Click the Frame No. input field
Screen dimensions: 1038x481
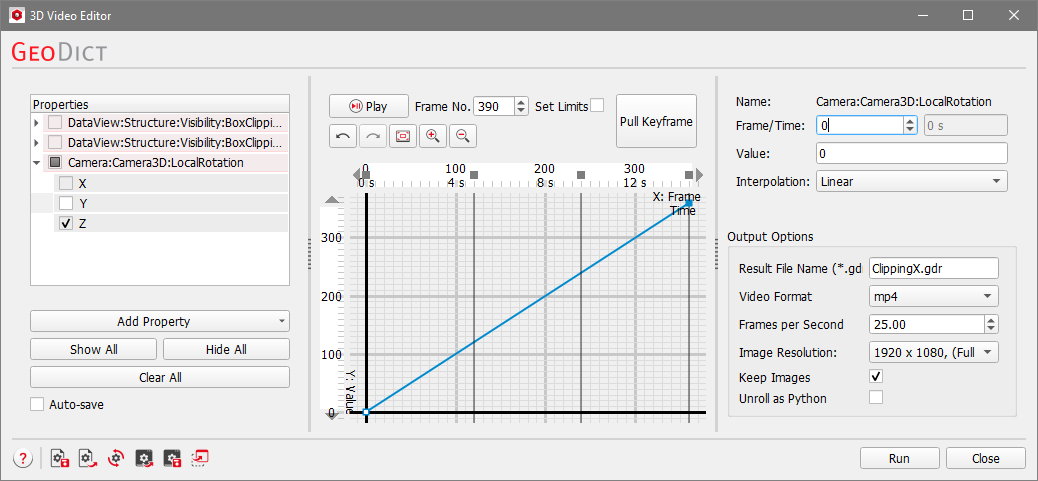(495, 106)
